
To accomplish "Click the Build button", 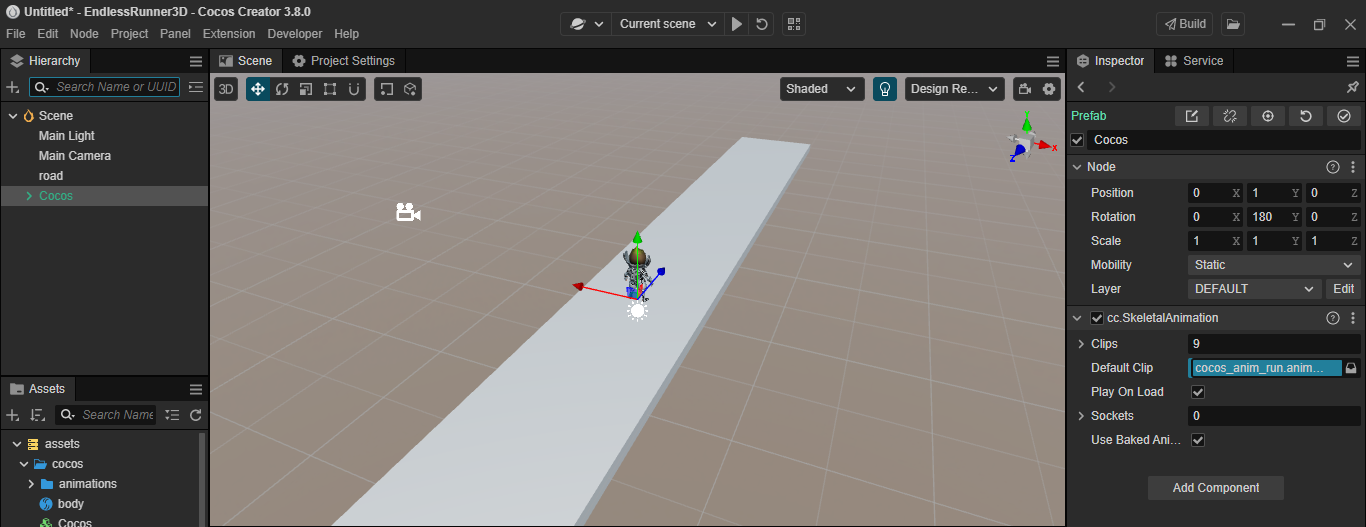I will [1184, 24].
